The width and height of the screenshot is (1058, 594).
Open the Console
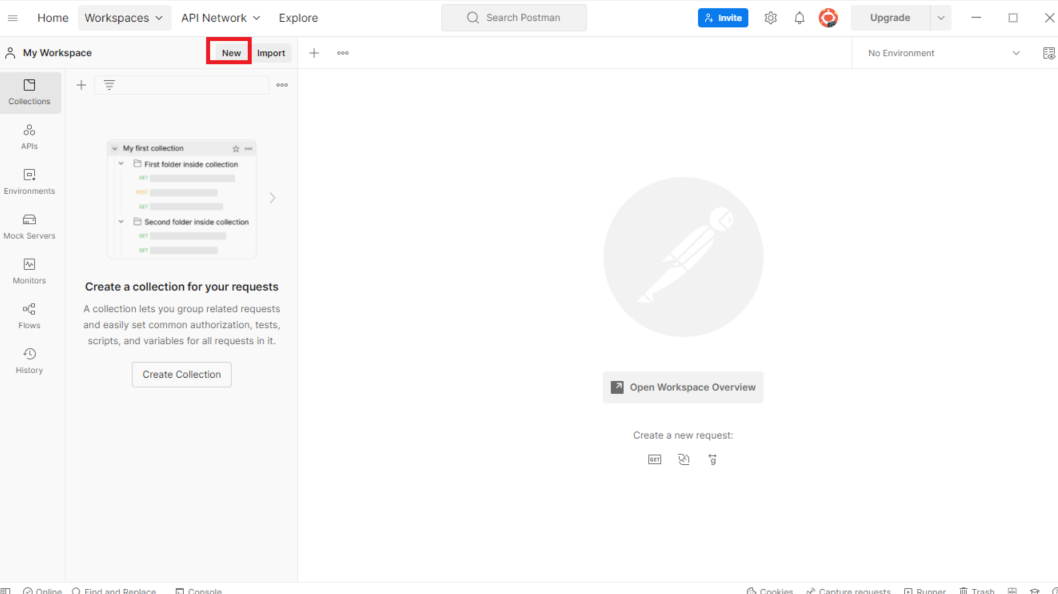pyautogui.click(x=198, y=591)
